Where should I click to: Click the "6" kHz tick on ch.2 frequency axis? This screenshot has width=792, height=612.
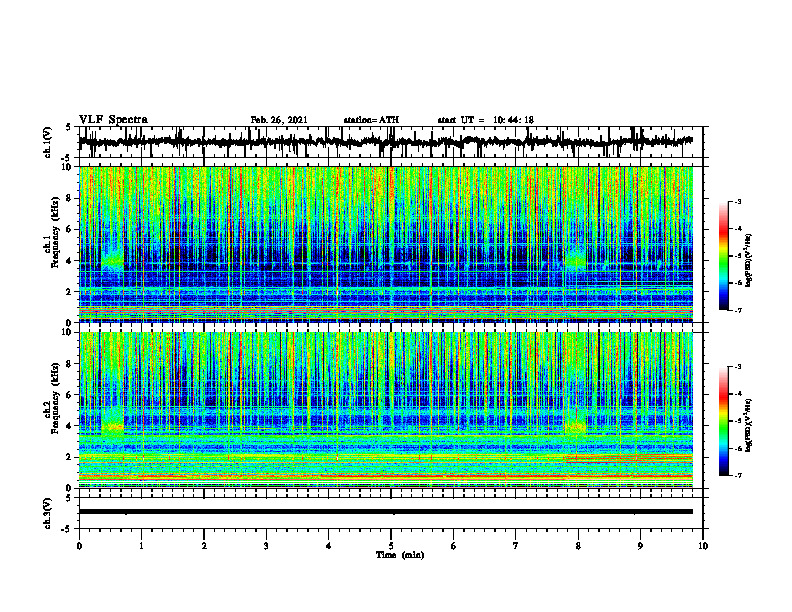[x=69, y=395]
